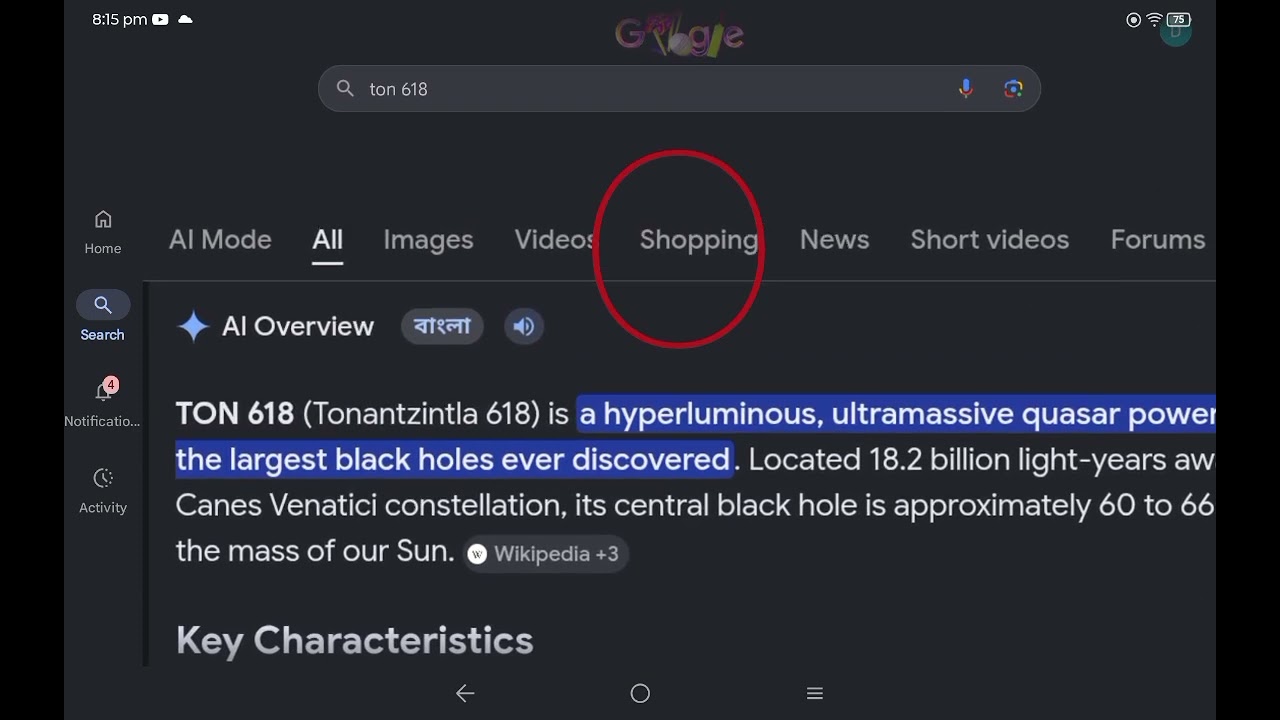Click the text 'the mass of our Sun.'

coord(315,551)
